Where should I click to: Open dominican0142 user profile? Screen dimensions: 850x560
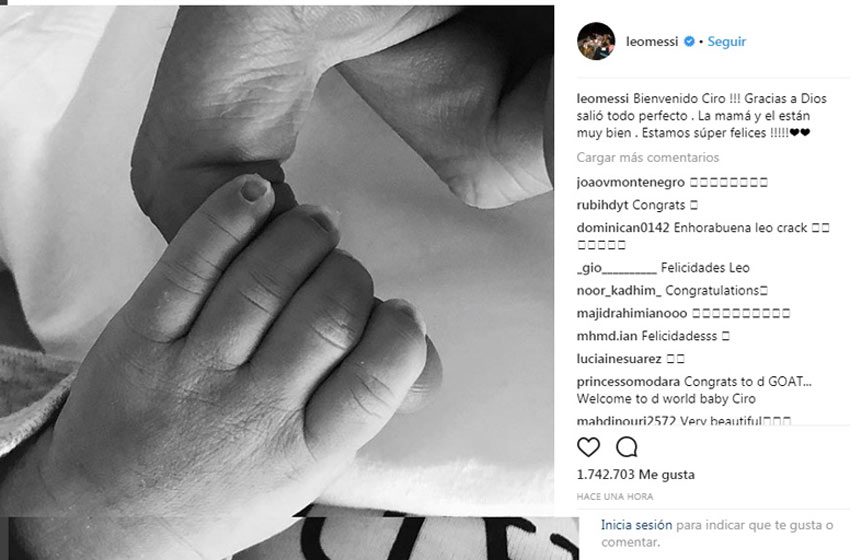[623, 228]
